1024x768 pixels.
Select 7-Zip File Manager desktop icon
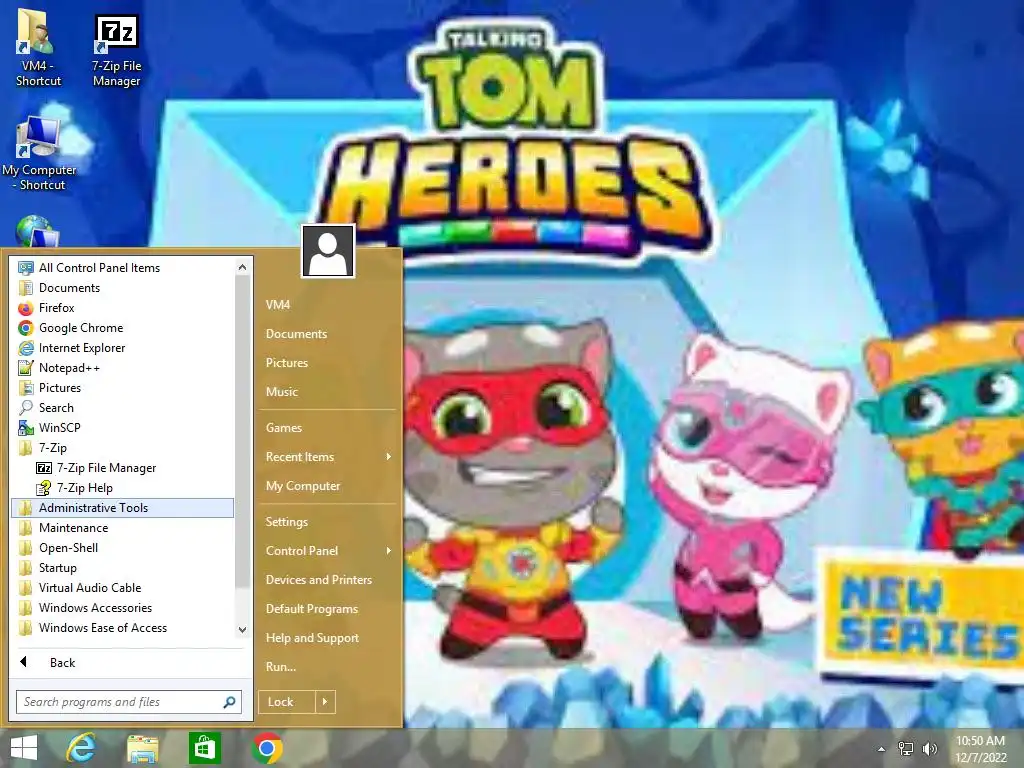point(116,51)
